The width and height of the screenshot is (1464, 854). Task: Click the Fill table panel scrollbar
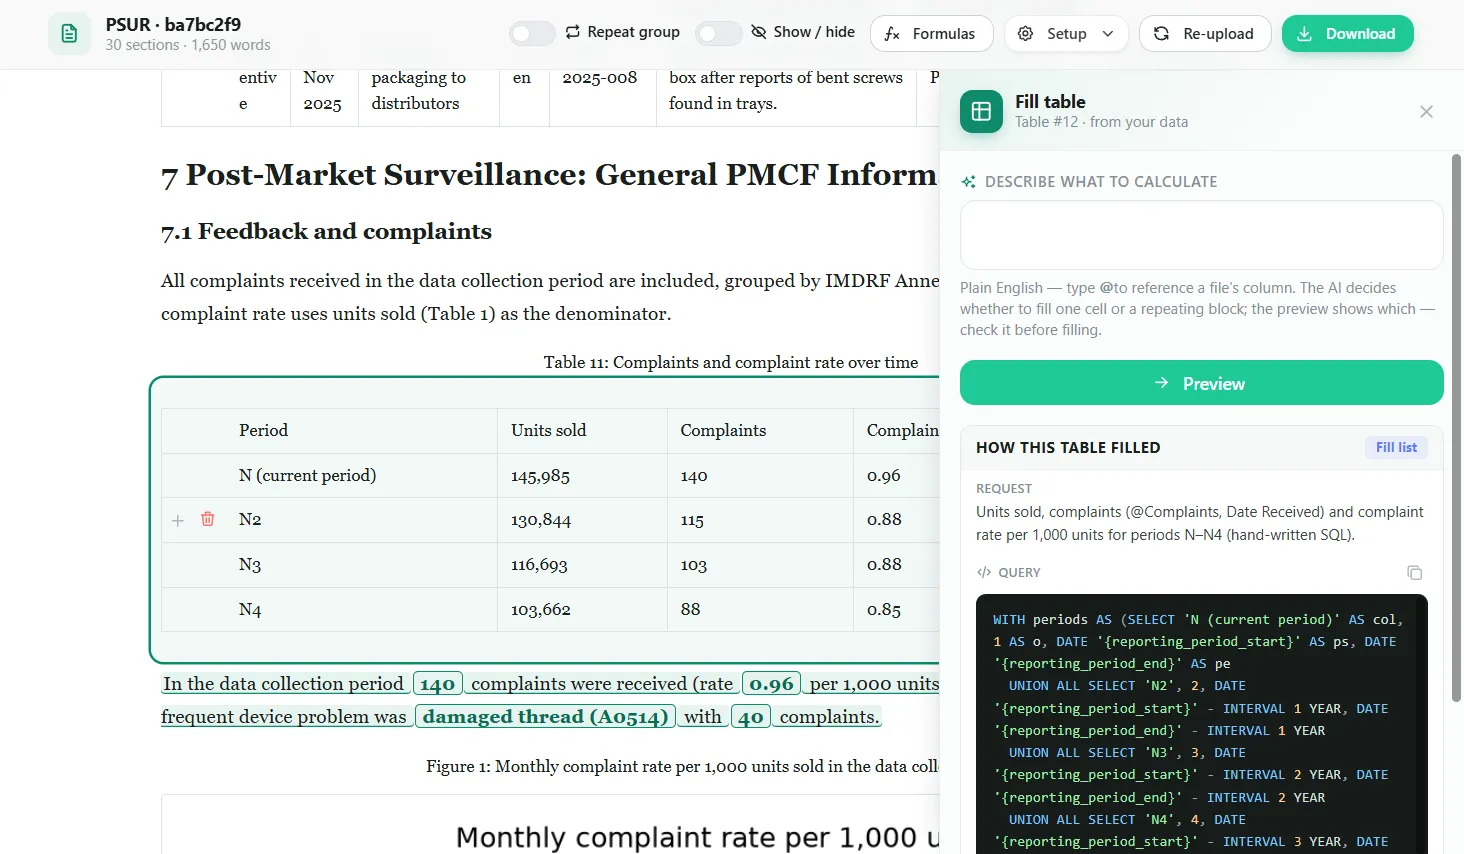click(1456, 428)
